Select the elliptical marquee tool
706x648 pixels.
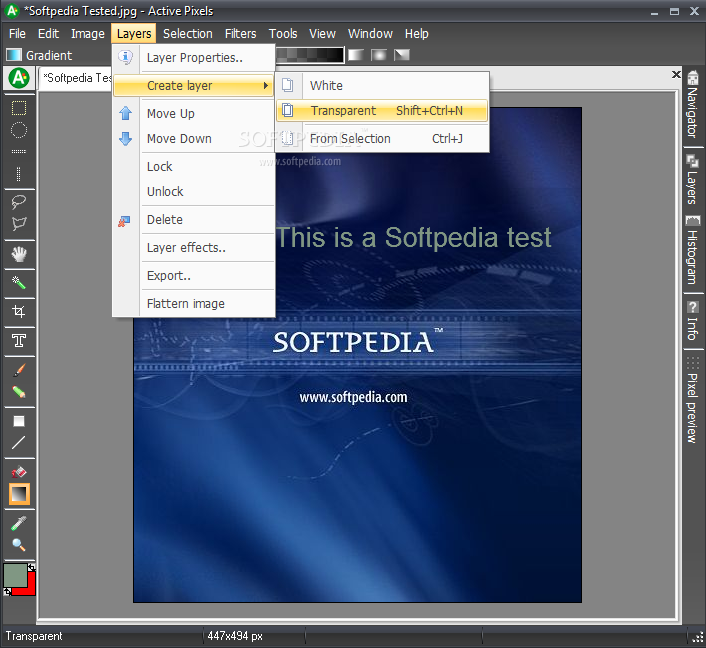click(x=19, y=130)
